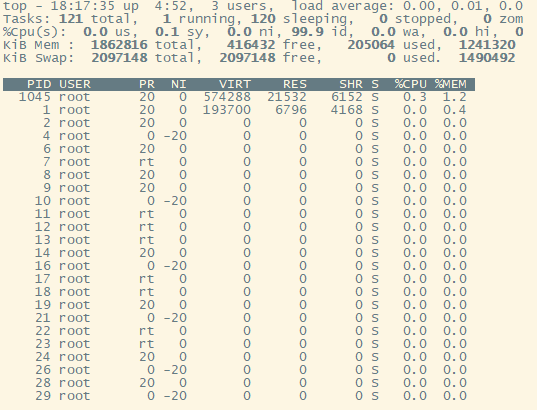Viewport: 537px width, 410px height.
Task: Click the 0.3 %CPU value
Action: [415, 97]
